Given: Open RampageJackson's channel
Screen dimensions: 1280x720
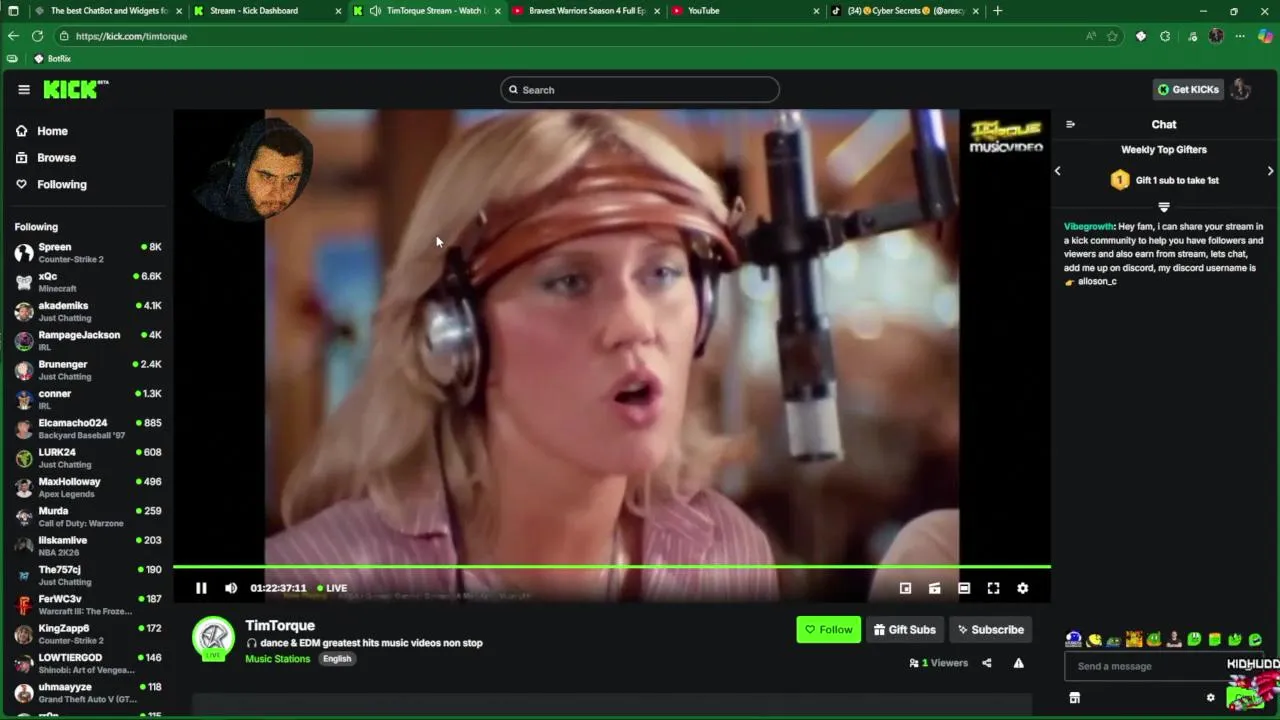Looking at the screenshot, I should 88,341.
